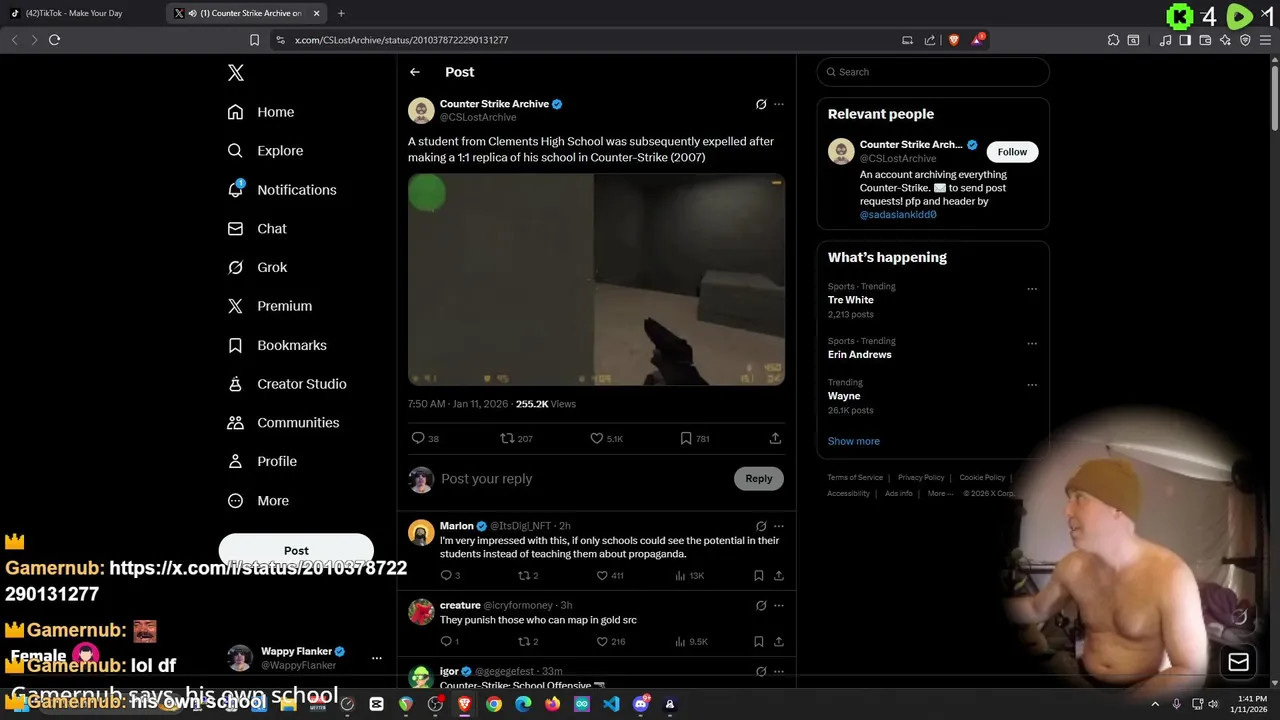Viewport: 1280px width, 720px height.
Task: Click the X Search box
Action: point(933,72)
